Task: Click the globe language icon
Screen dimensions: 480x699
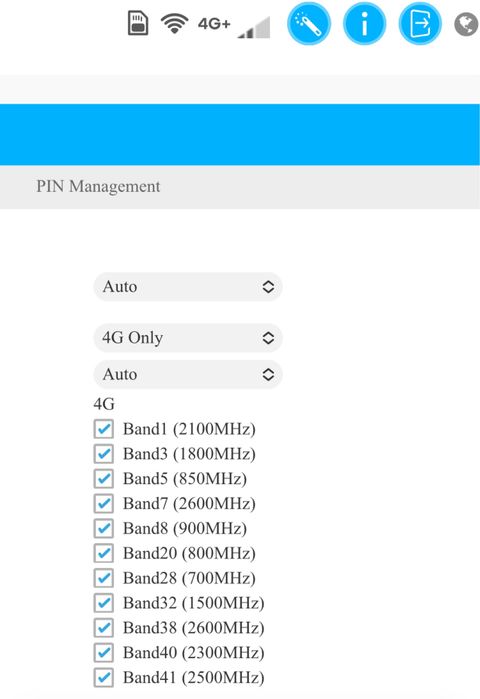Action: [466, 24]
